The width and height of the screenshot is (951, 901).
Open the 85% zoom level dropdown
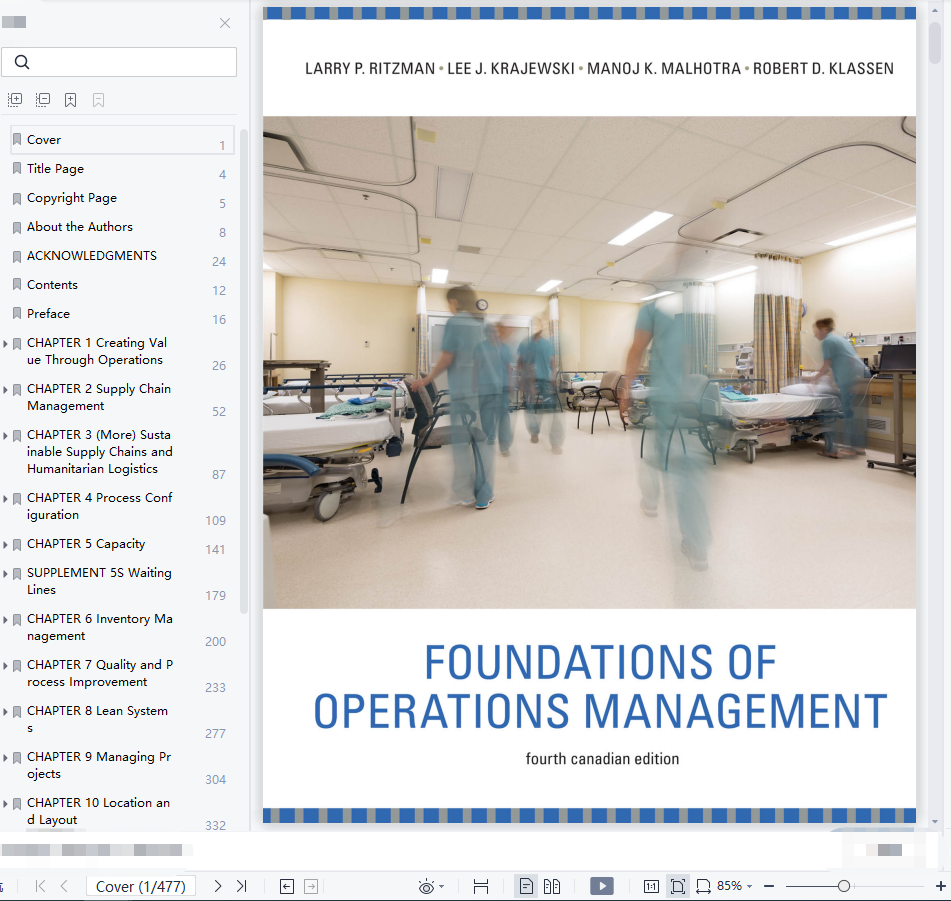734,886
